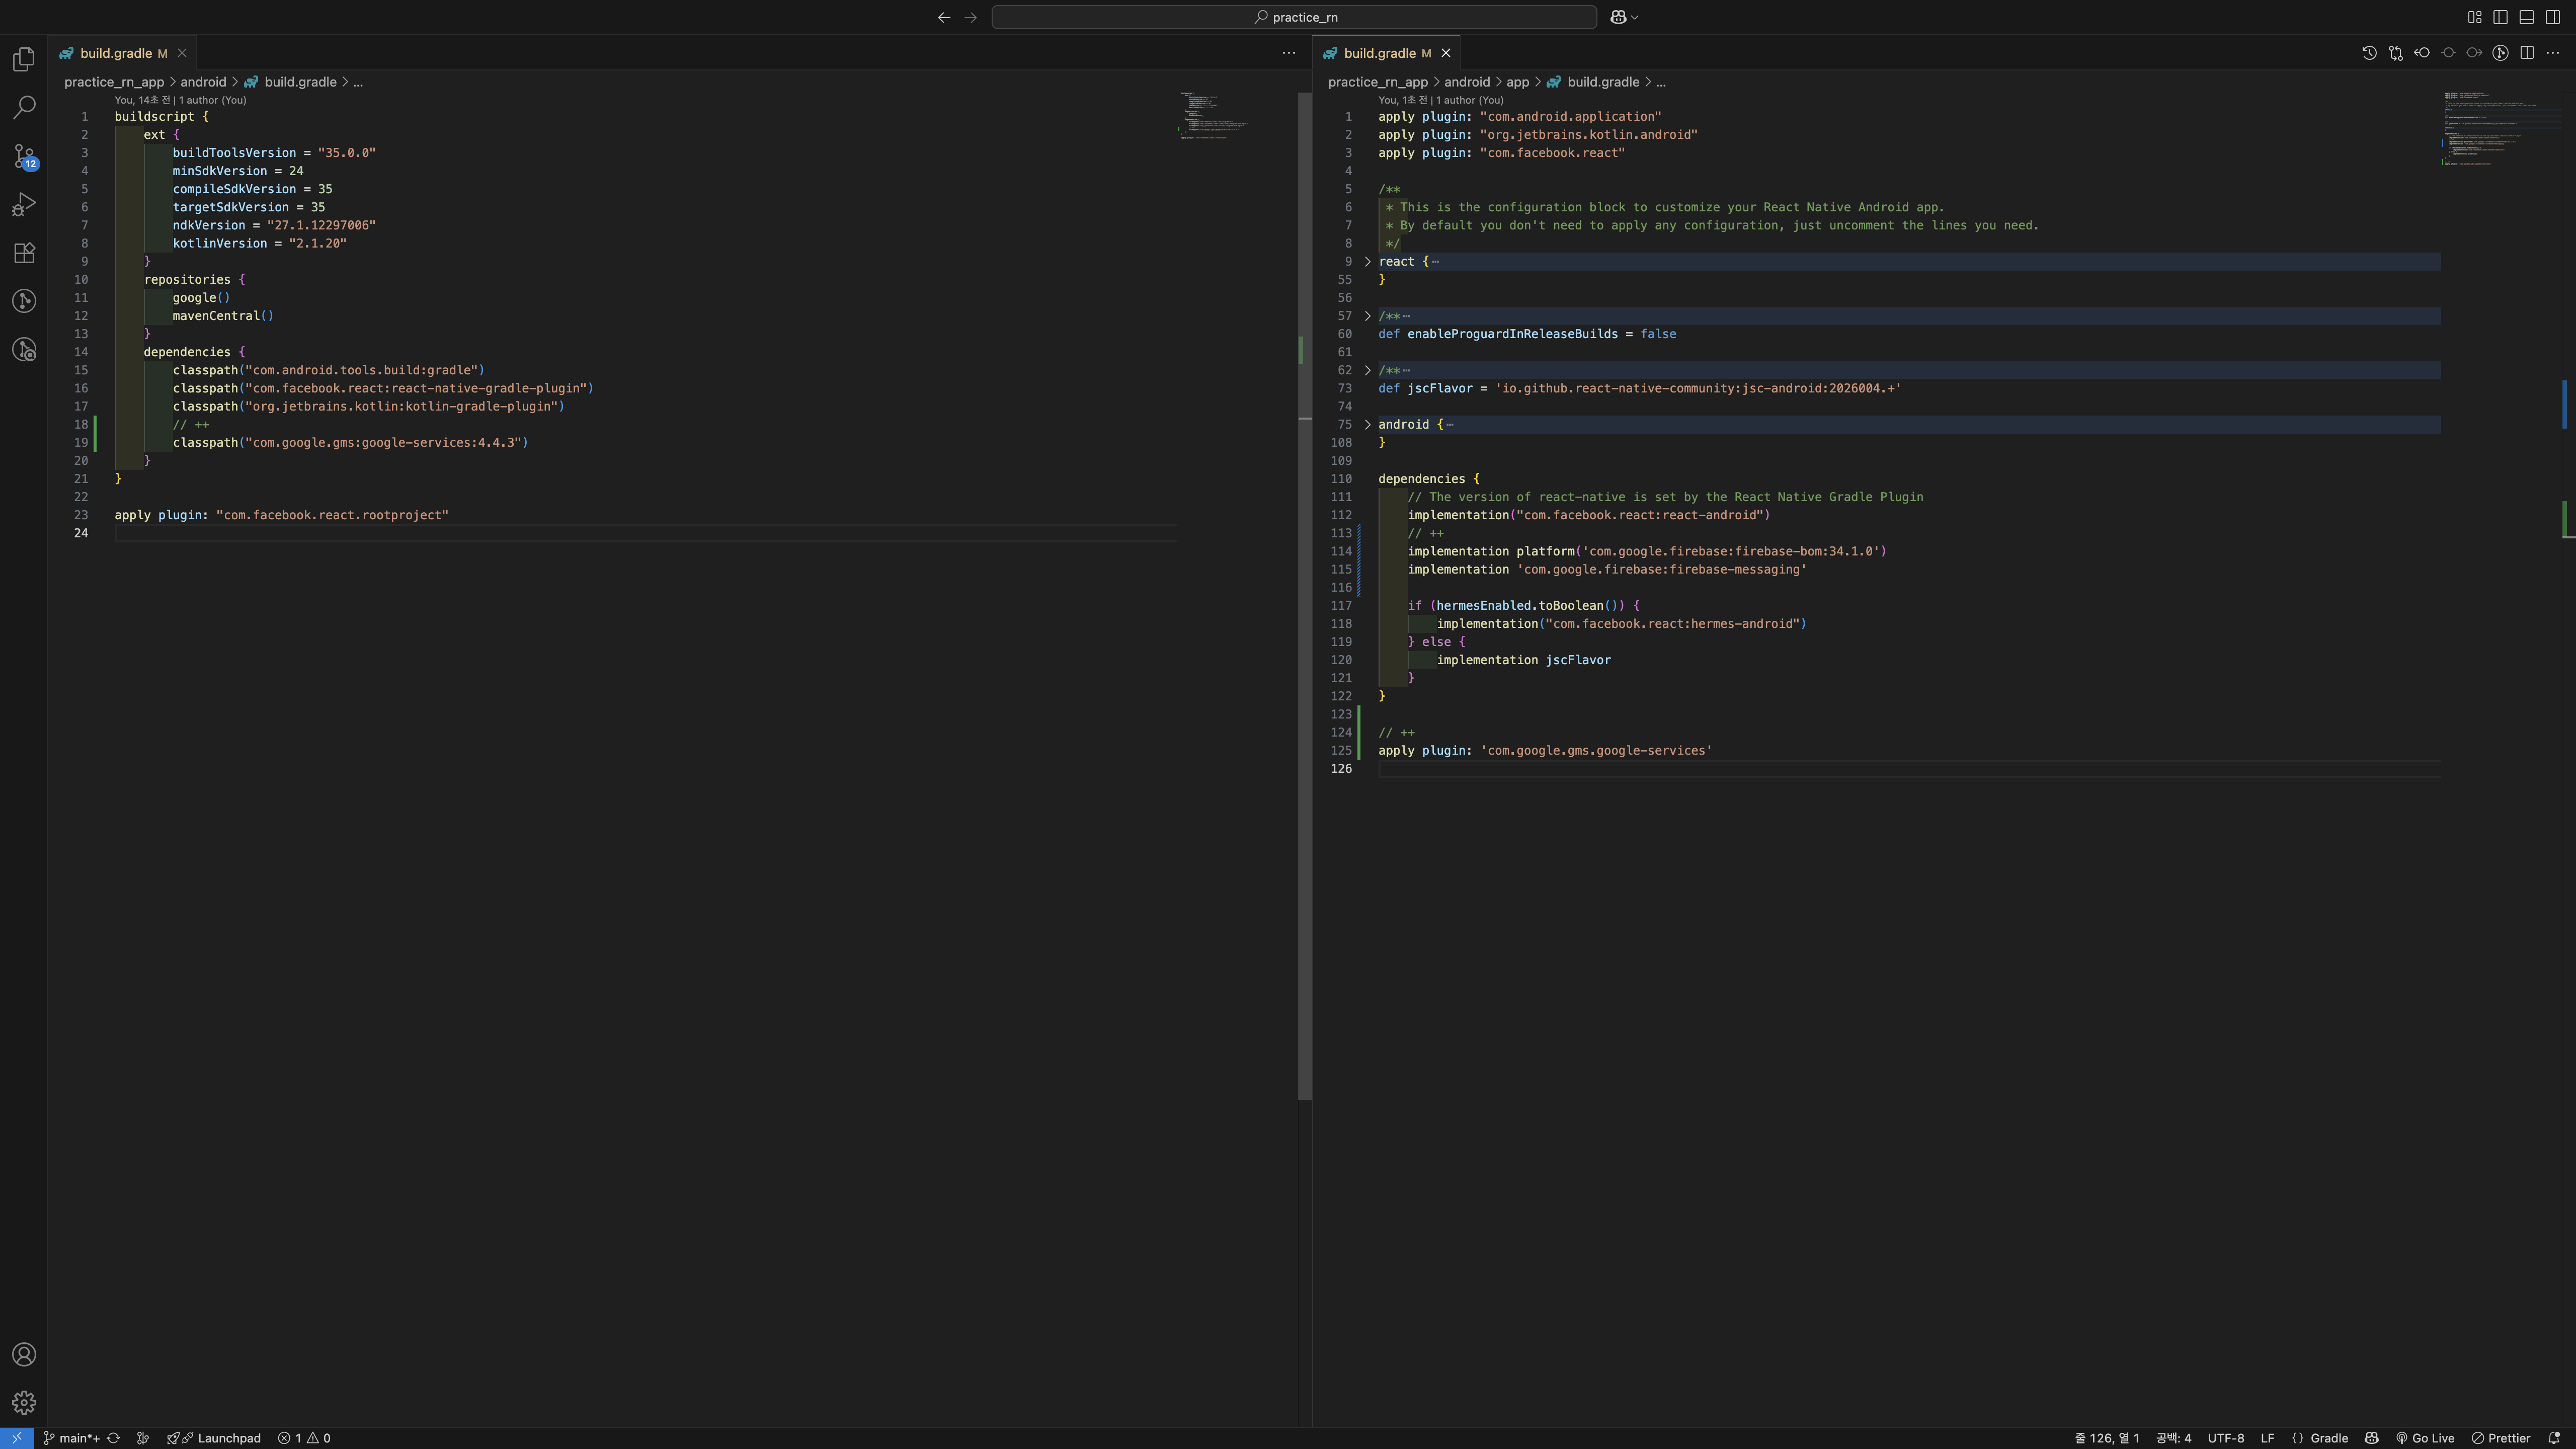
Task: Open more actions menu of left editor
Action: tap(1288, 53)
